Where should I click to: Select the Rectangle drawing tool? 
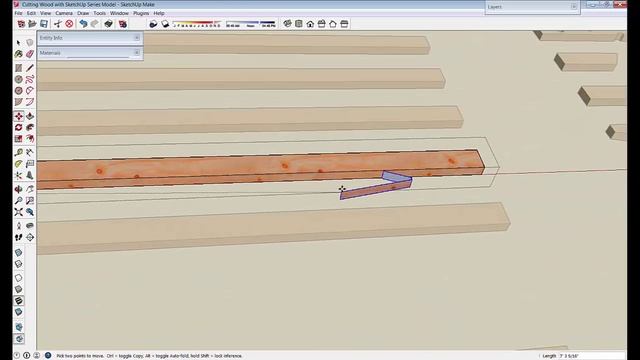[18, 68]
